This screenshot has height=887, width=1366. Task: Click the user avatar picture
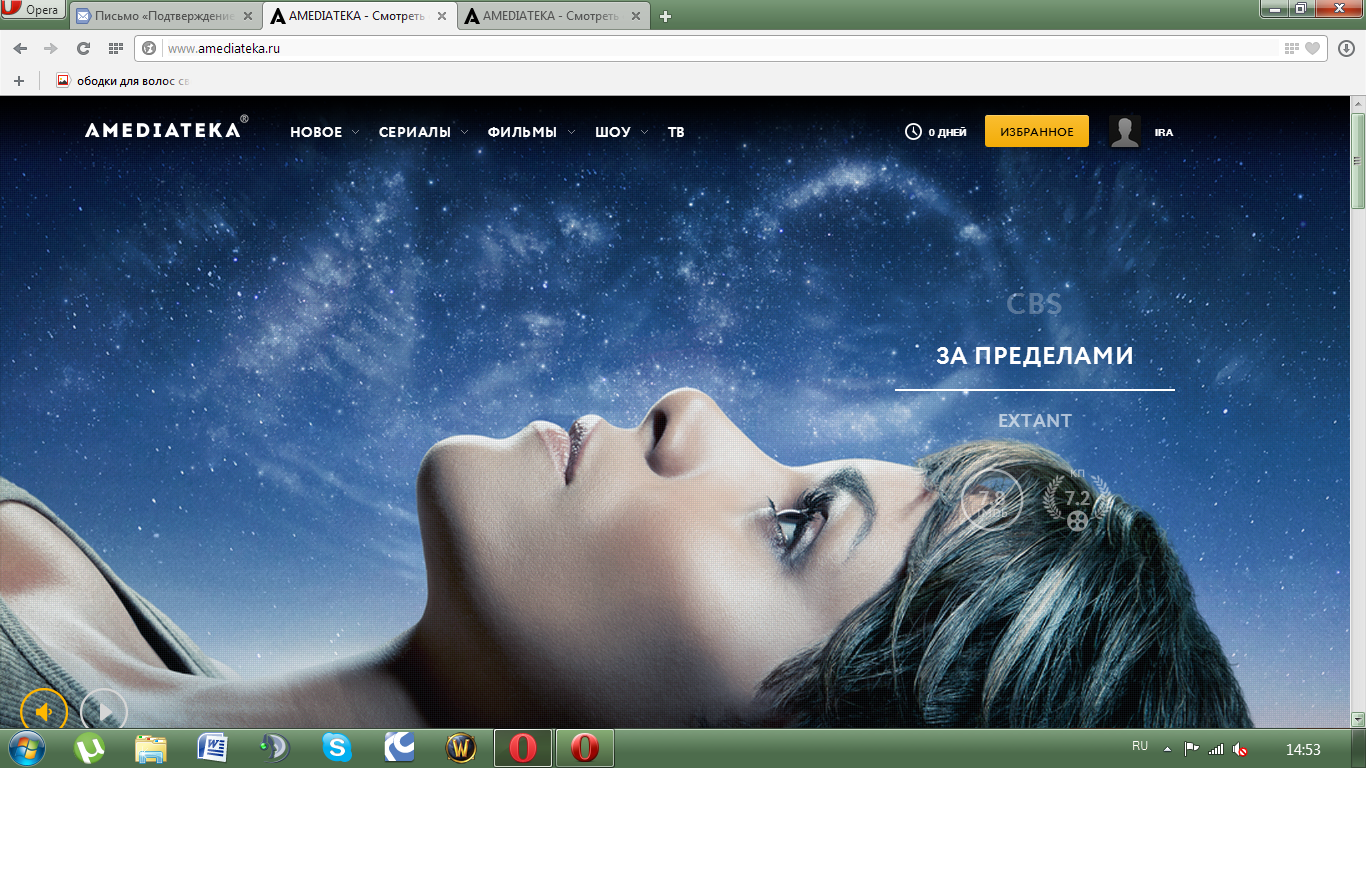pos(1125,131)
